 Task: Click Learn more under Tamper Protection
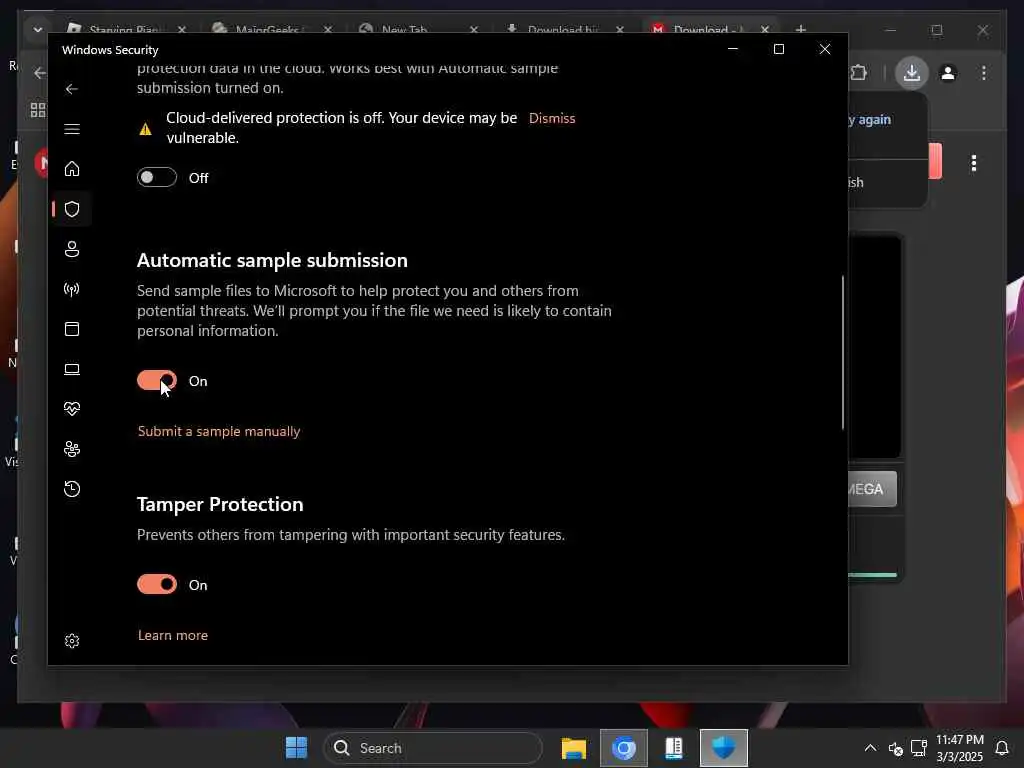[x=172, y=635]
